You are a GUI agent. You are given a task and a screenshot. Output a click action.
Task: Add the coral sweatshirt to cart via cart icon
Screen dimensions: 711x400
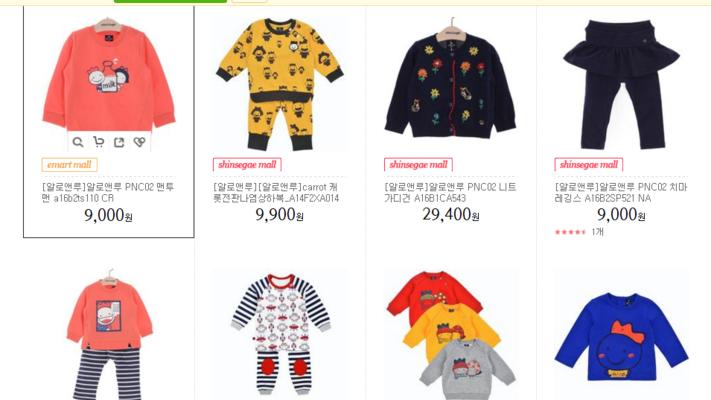click(x=98, y=142)
